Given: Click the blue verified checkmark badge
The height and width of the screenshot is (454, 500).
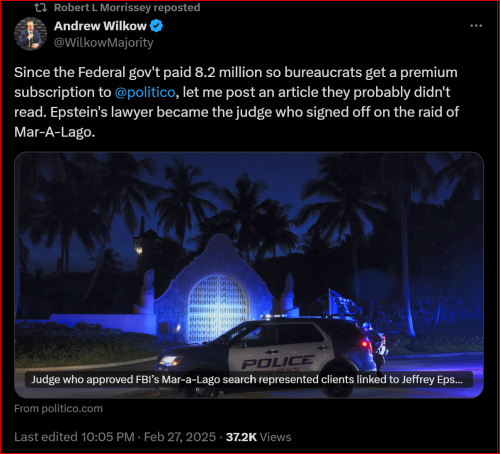Looking at the screenshot, I should click(x=156, y=26).
